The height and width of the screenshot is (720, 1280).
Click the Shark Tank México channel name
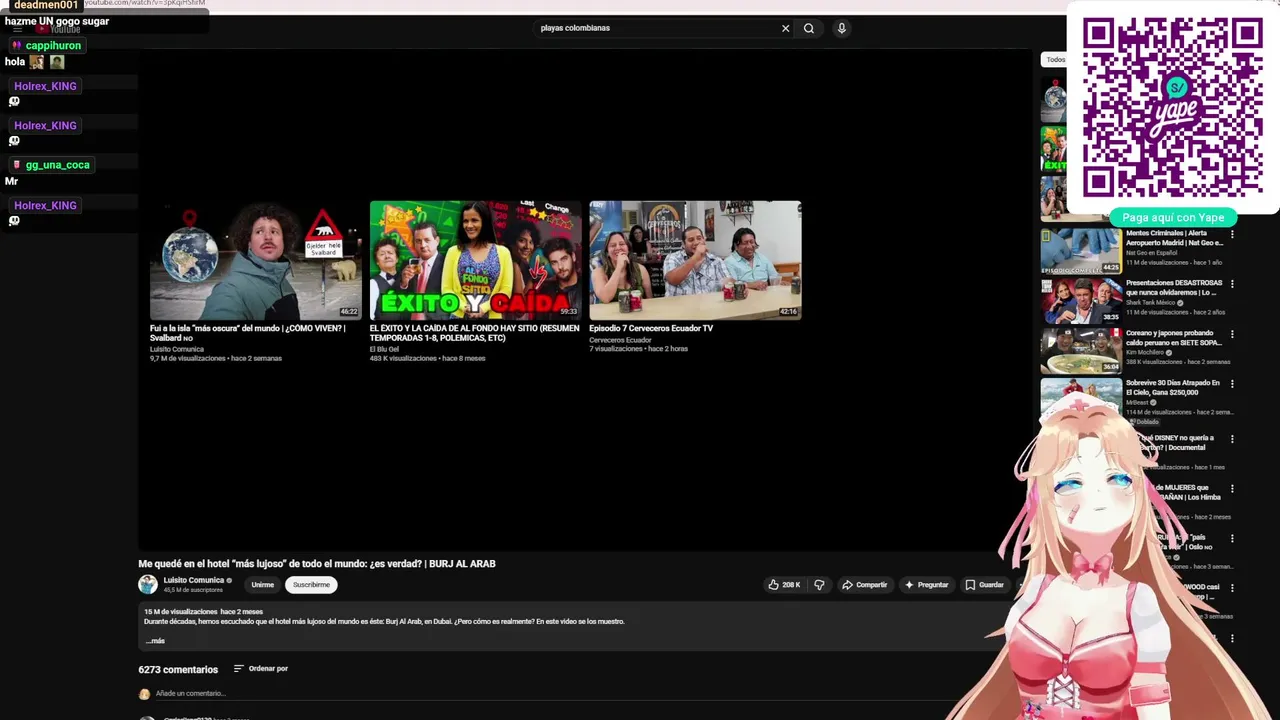click(1150, 302)
